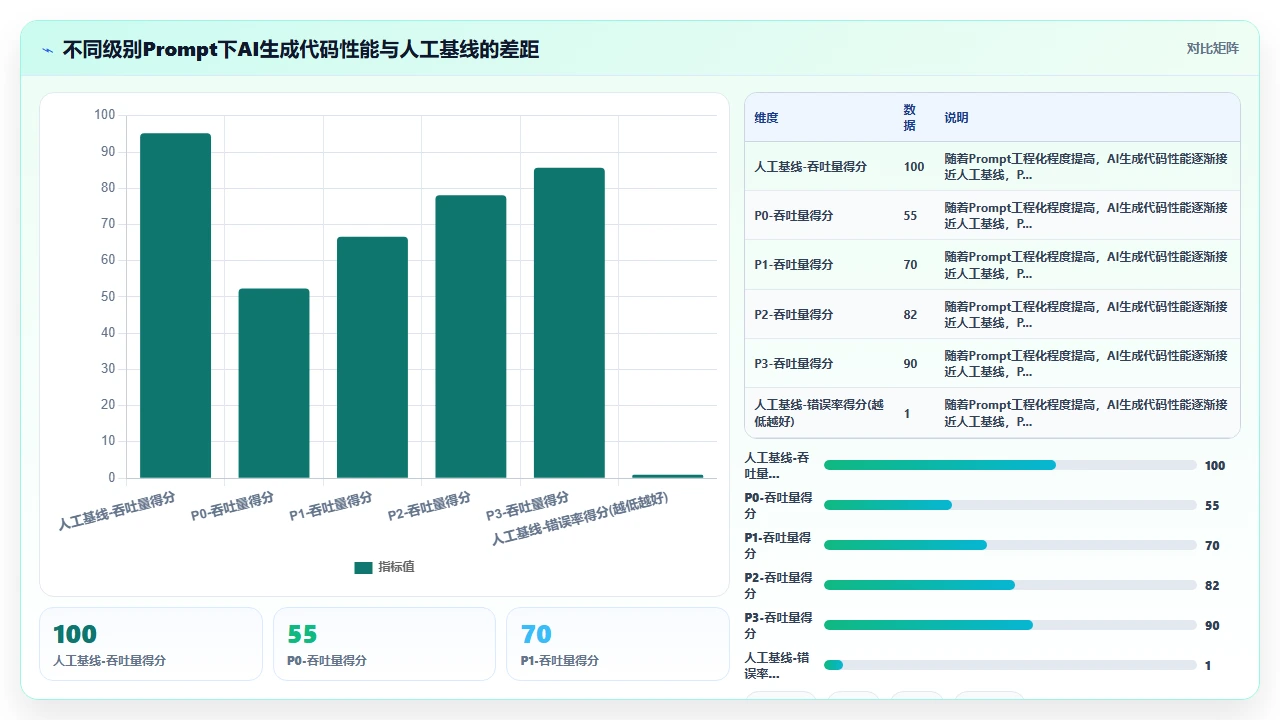Click the 人工基线-错误率 progress bar showing 1
This screenshot has height=720, width=1280.
pos(1010,665)
